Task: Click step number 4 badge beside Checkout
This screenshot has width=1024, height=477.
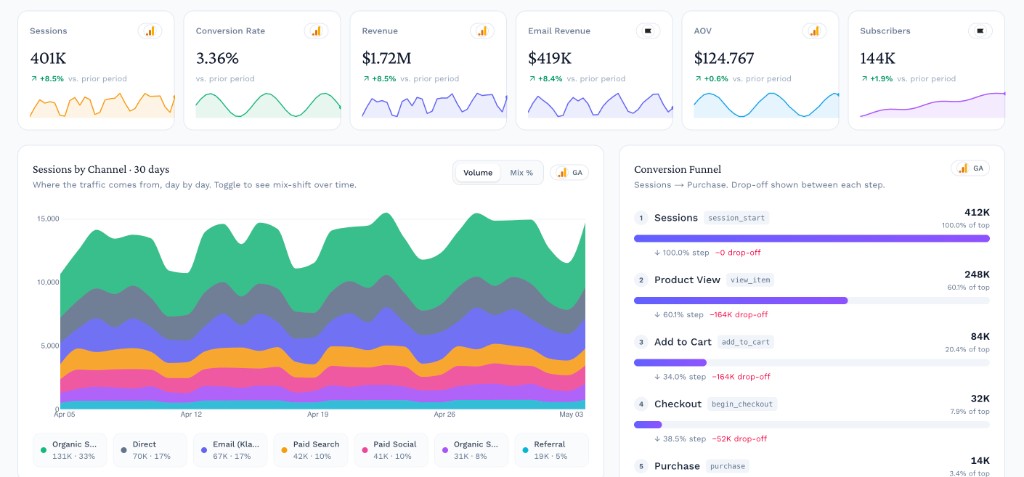Action: (x=641, y=404)
